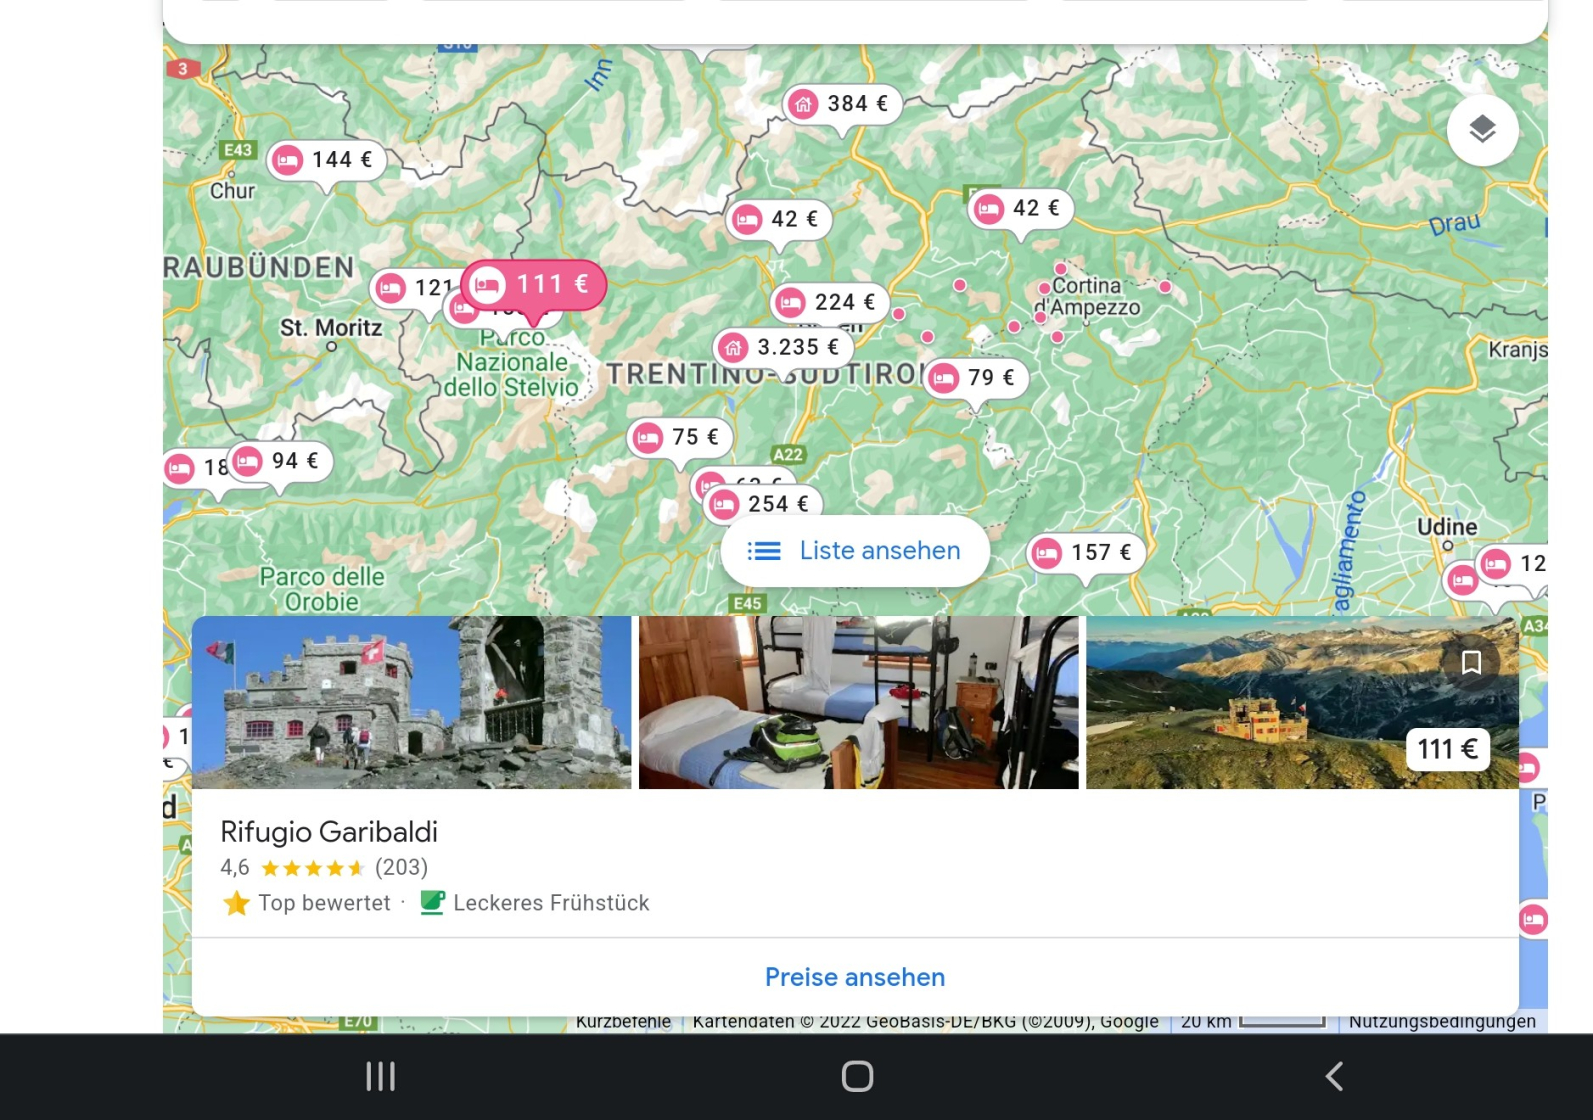Select the 94 € hotel marker

(280, 461)
